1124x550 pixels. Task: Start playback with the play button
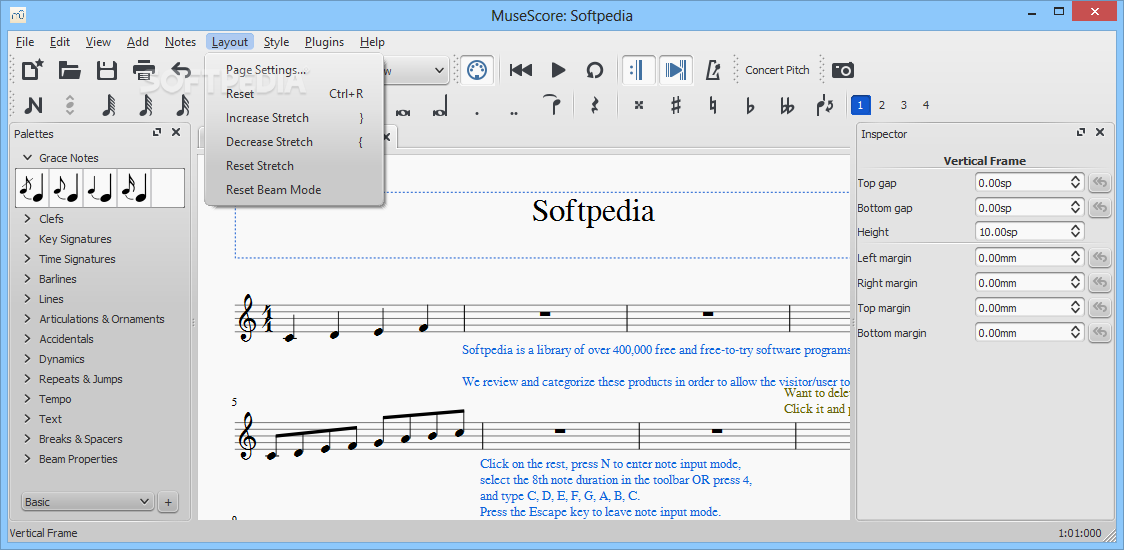pyautogui.click(x=558, y=70)
